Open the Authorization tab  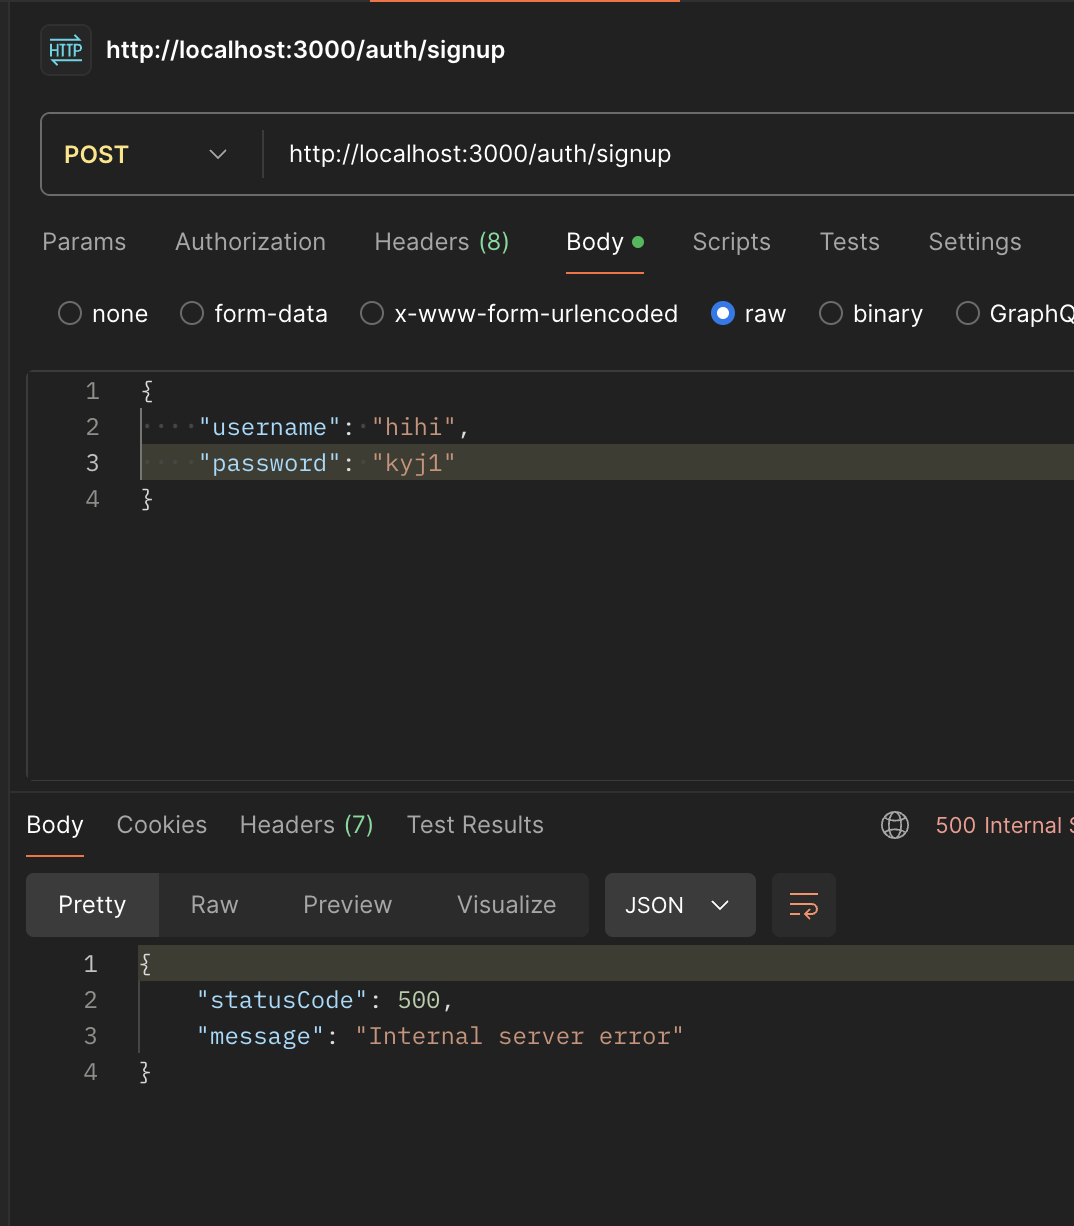pos(251,242)
